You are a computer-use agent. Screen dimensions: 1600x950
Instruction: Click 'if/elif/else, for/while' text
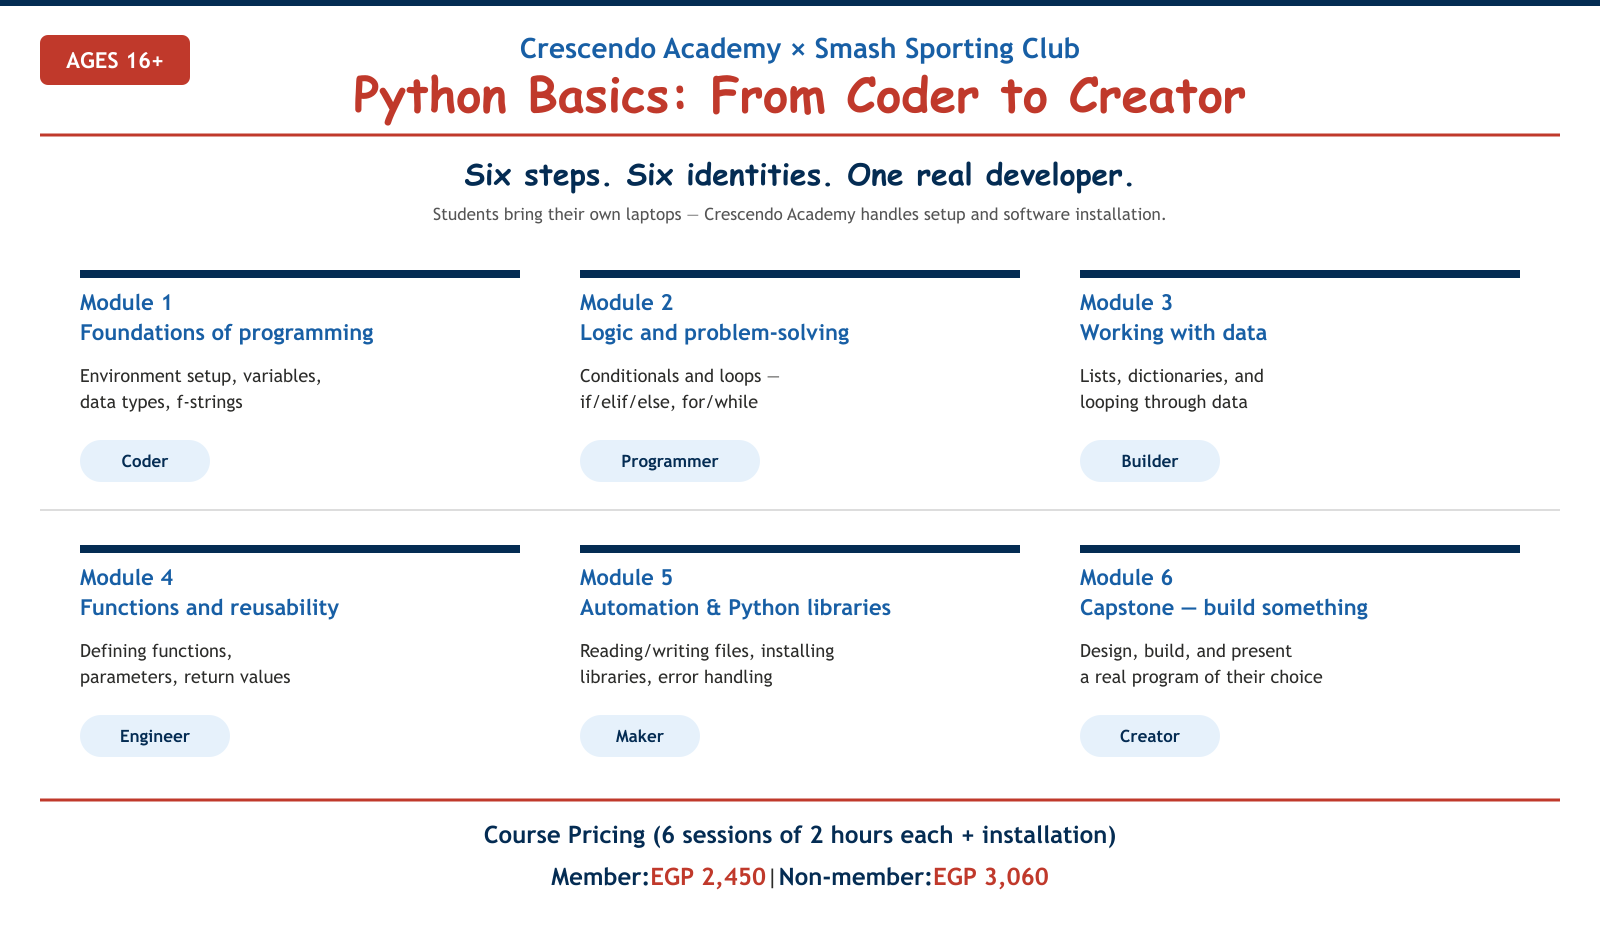tap(669, 402)
